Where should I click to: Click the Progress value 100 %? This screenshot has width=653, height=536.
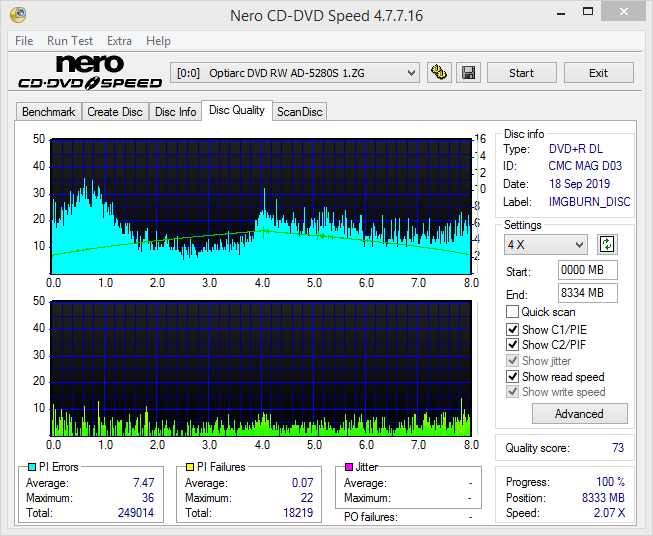[x=611, y=482]
